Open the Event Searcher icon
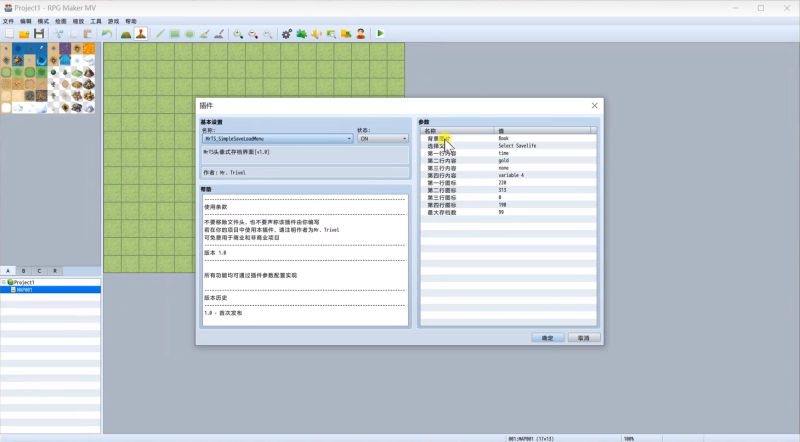 coord(331,34)
